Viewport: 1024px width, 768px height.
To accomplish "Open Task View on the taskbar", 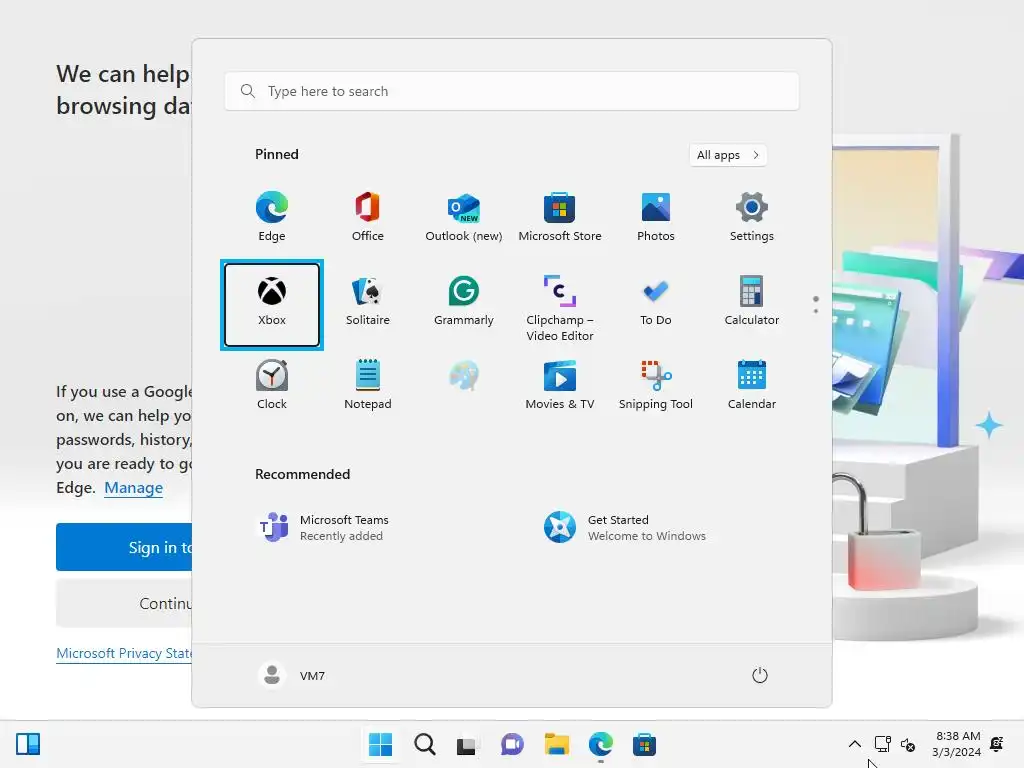I will (x=467, y=744).
